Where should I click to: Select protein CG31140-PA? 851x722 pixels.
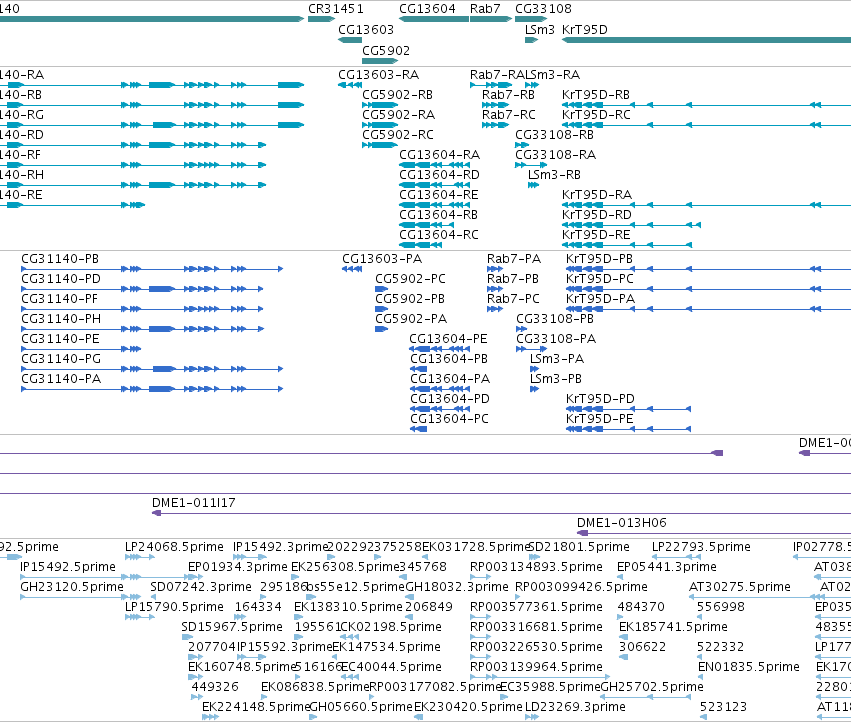pyautogui.click(x=152, y=389)
